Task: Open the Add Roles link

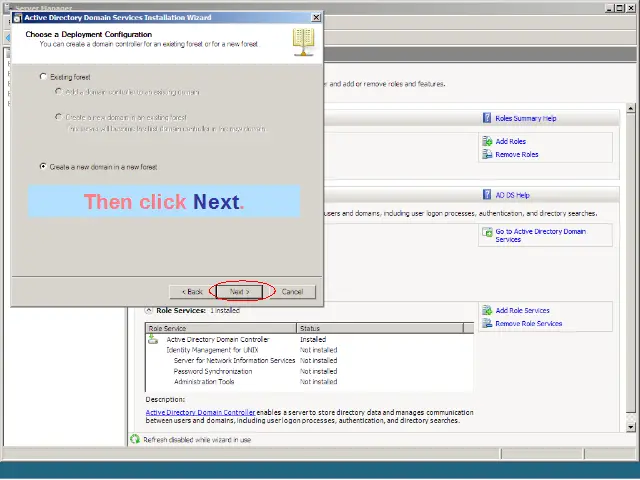Action: click(x=511, y=141)
